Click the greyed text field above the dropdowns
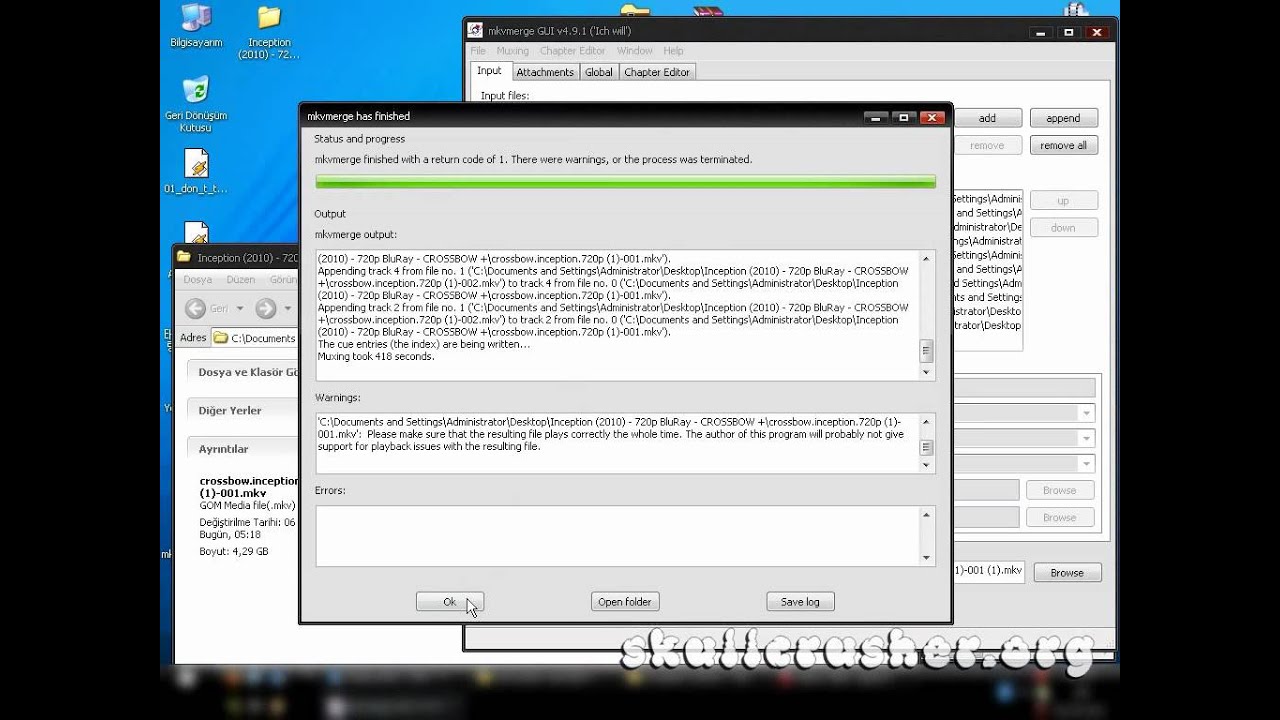The image size is (1280, 720). [1024, 388]
